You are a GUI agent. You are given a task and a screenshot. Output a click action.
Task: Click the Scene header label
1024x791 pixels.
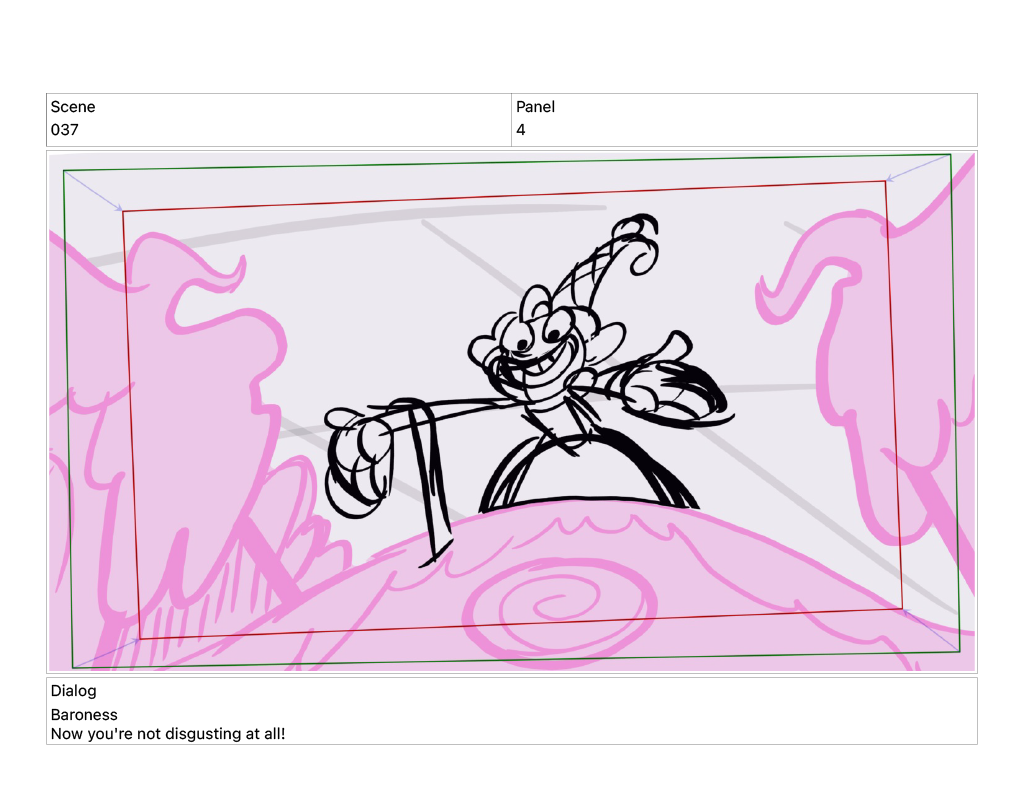73,107
